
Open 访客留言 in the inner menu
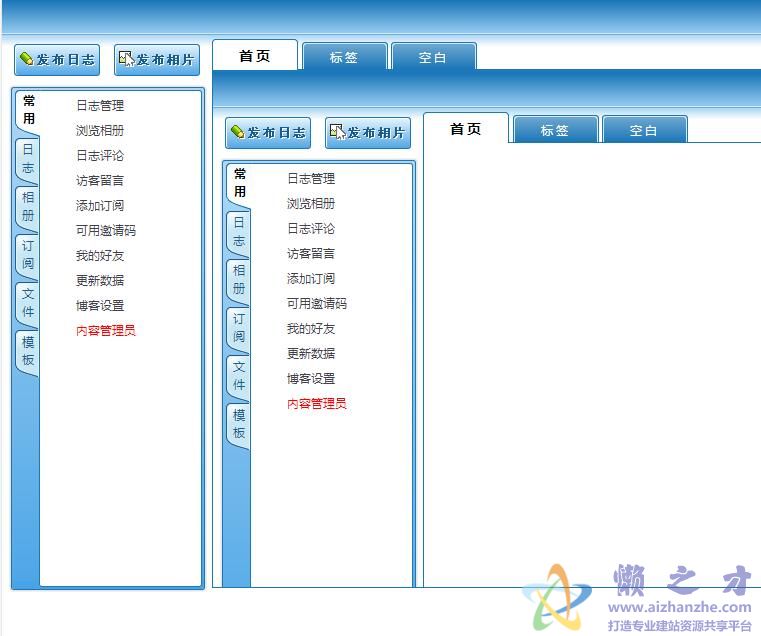(x=311, y=253)
